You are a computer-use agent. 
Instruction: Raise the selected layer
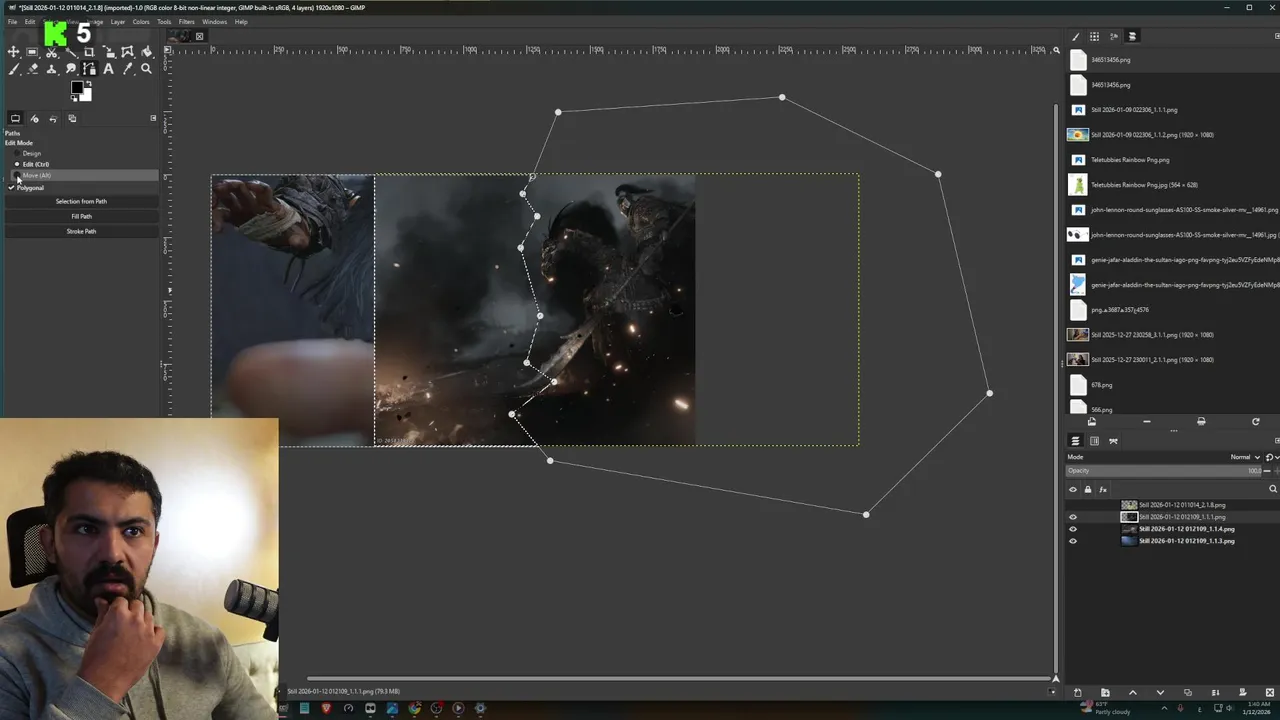(1132, 692)
